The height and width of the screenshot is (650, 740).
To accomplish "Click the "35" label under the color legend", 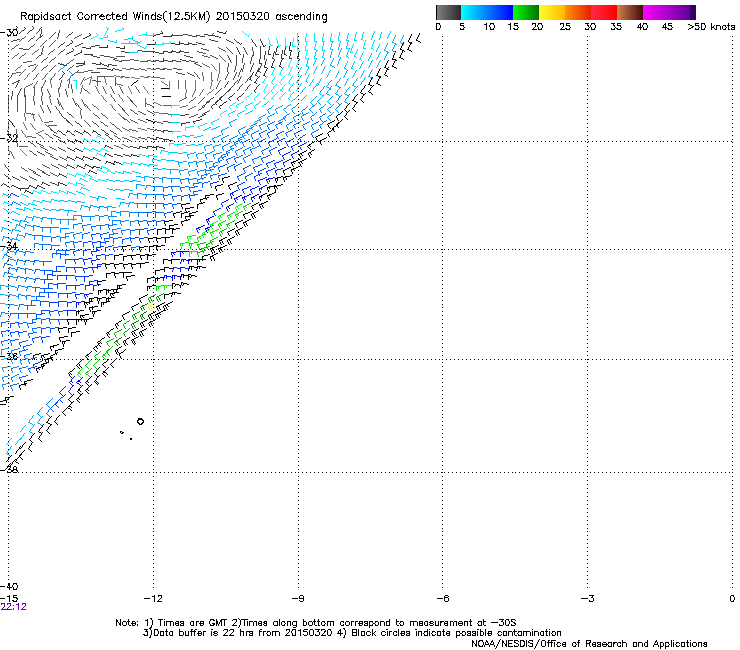I will (616, 27).
